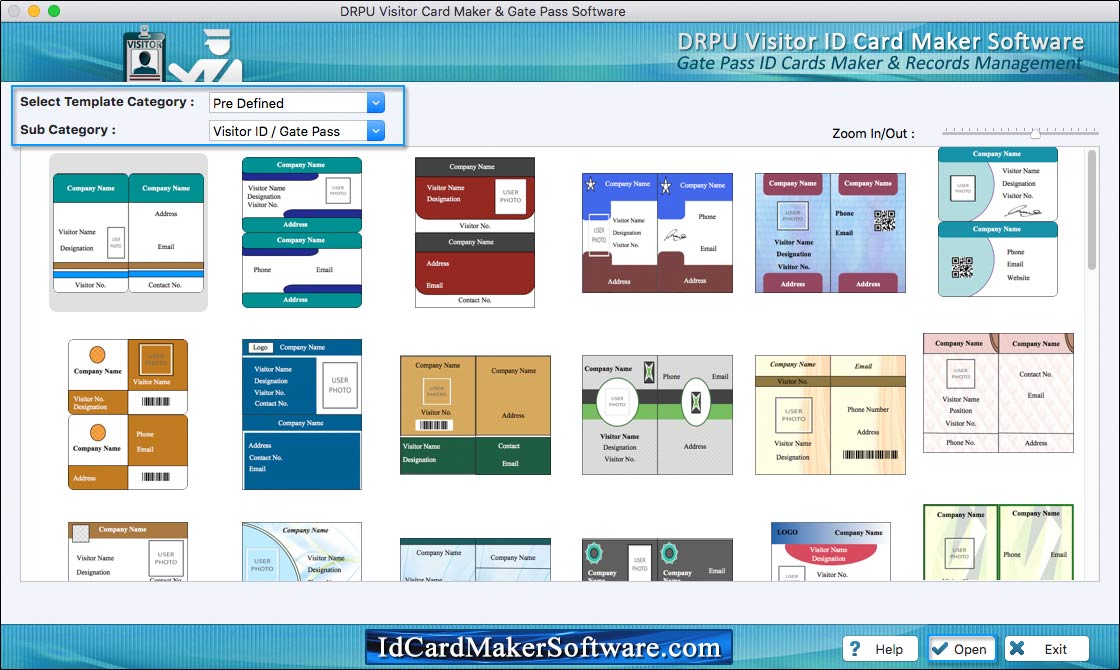Select the teal circle template with signature
The image size is (1120, 670).
tap(998, 222)
